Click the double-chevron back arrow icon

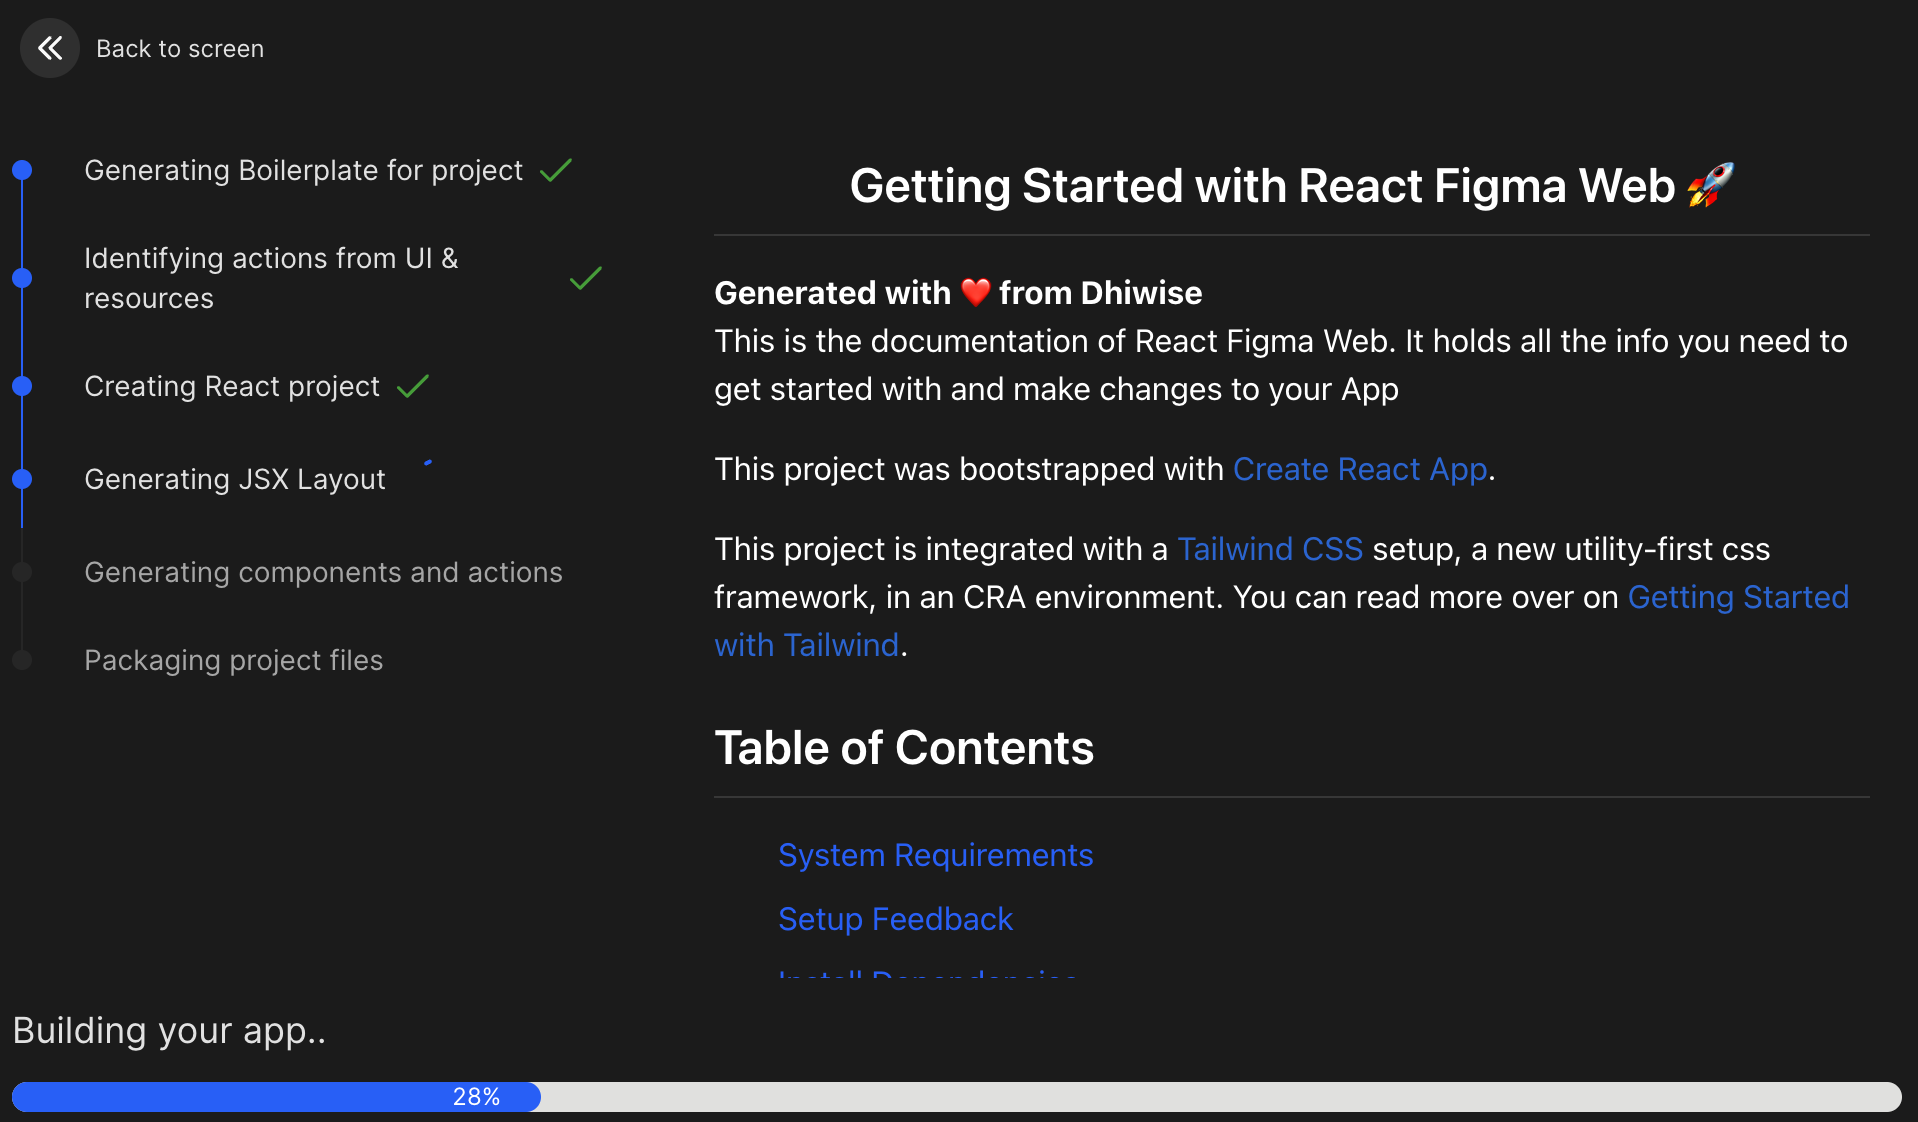click(x=49, y=48)
